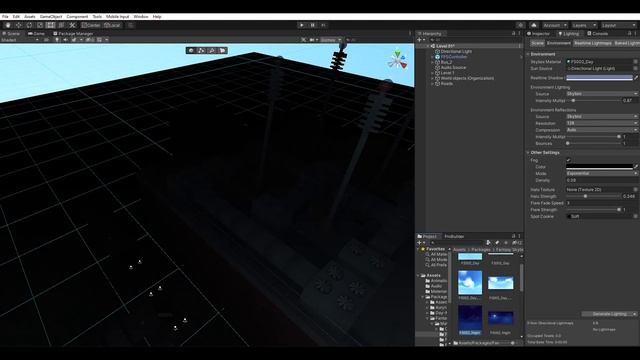Toggle the Fog checkbox

point(569,160)
